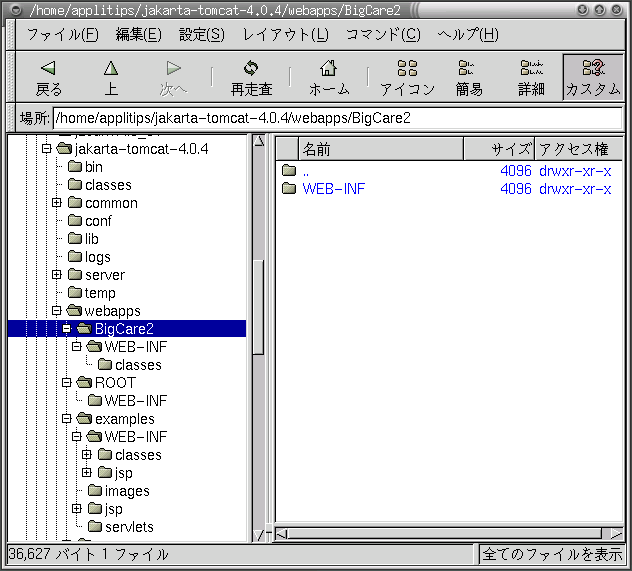Select the logs folder in tree
The width and height of the screenshot is (632, 571).
tap(97, 257)
